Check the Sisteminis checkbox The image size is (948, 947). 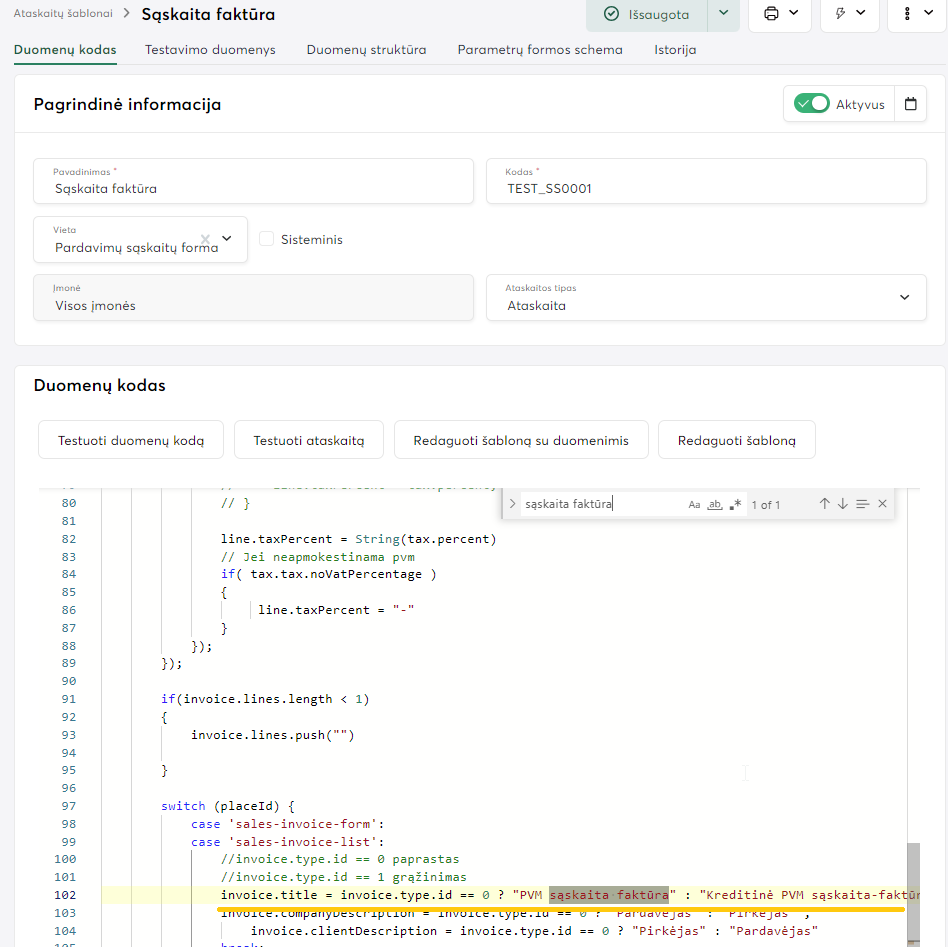tap(267, 239)
